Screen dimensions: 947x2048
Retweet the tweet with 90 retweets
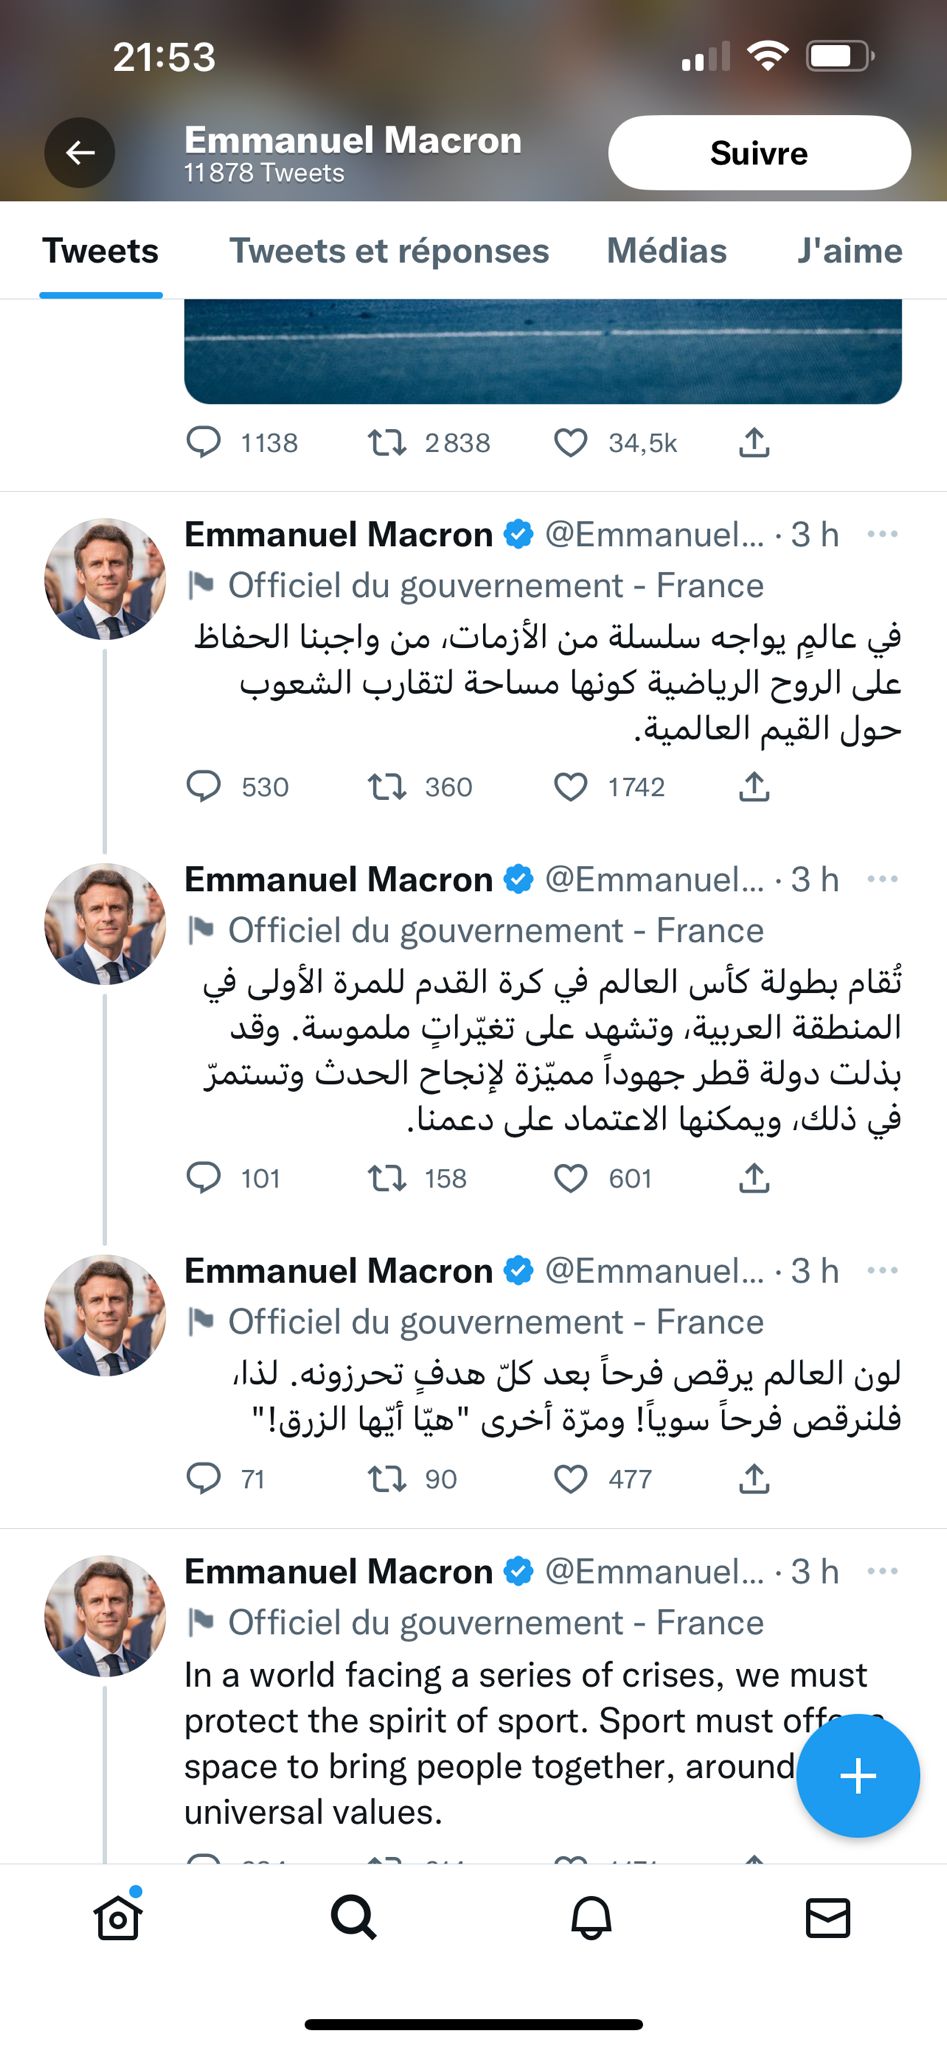[x=386, y=1479]
